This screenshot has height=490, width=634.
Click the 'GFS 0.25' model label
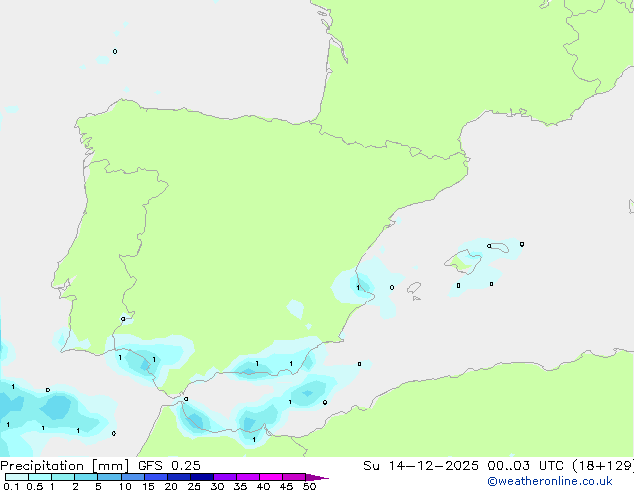[169, 466]
